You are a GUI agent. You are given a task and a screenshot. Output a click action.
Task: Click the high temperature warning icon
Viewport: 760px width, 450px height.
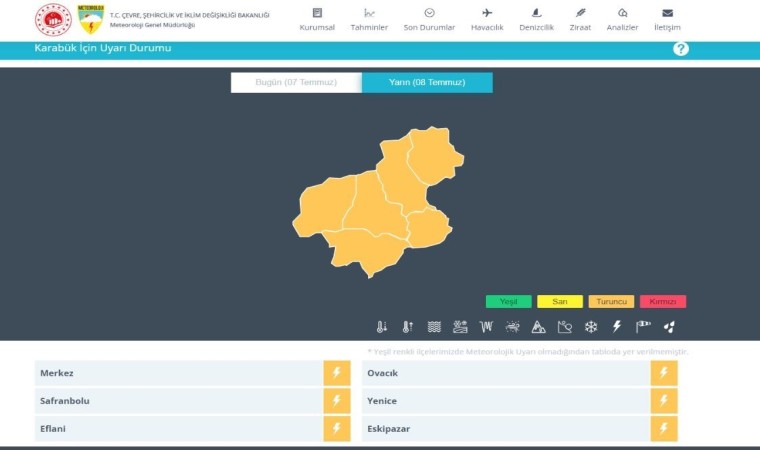pos(407,327)
